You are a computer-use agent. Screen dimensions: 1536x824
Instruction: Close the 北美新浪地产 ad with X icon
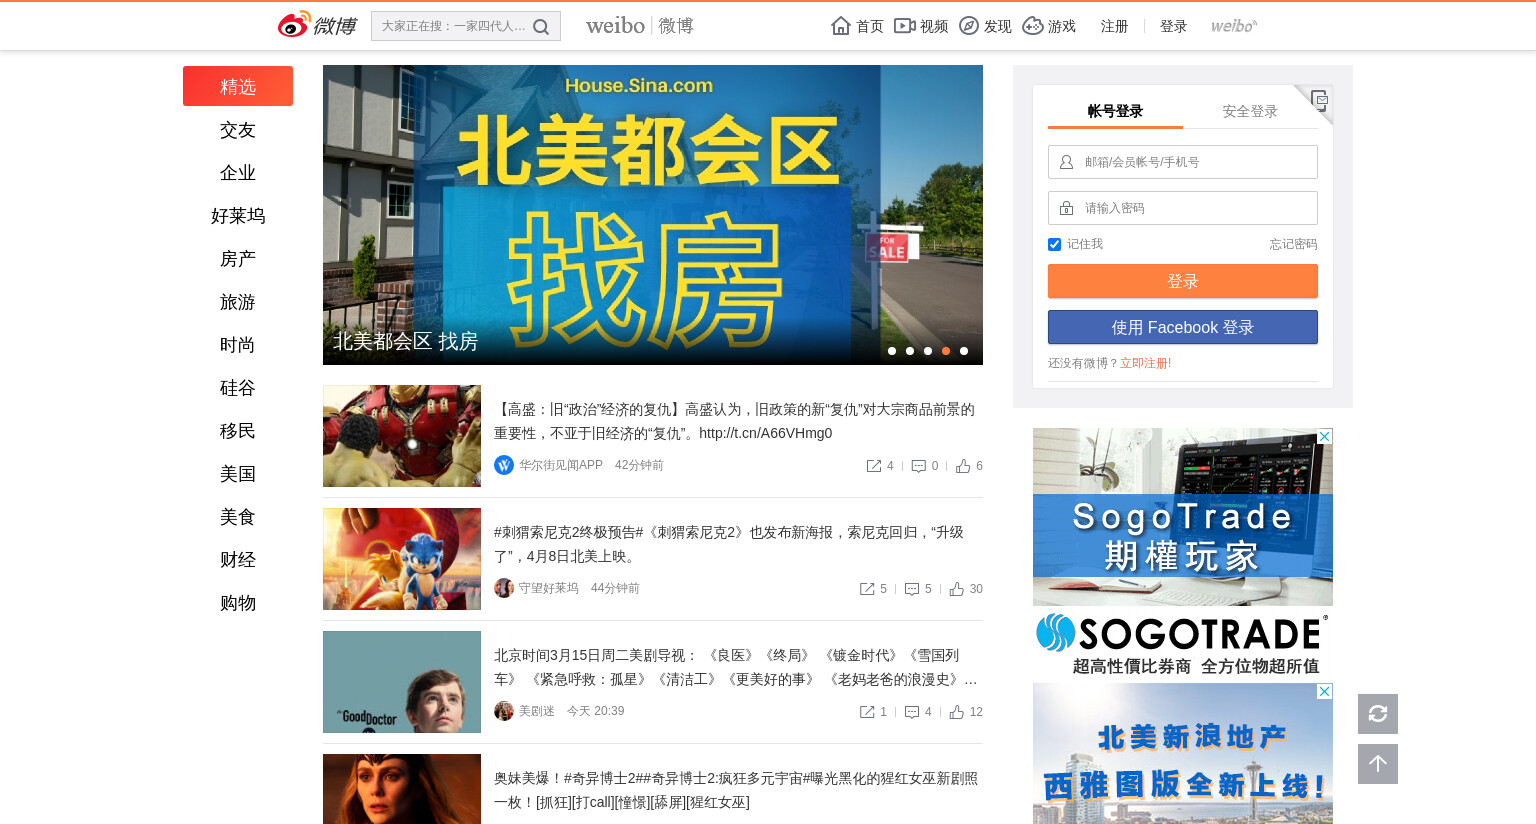[1325, 691]
